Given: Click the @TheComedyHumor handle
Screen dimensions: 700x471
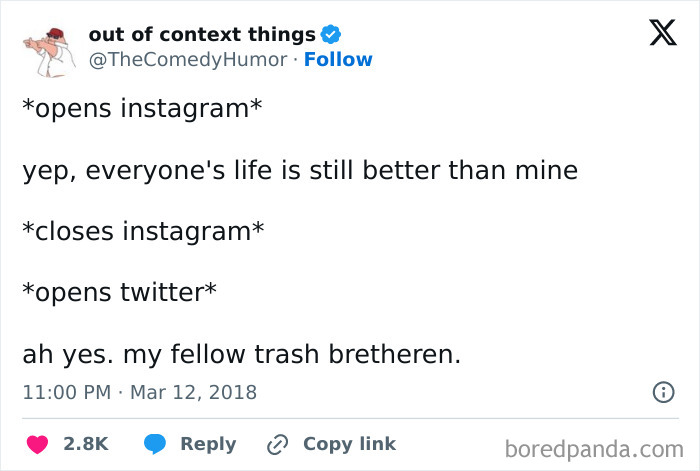Looking at the screenshot, I should 190,59.
